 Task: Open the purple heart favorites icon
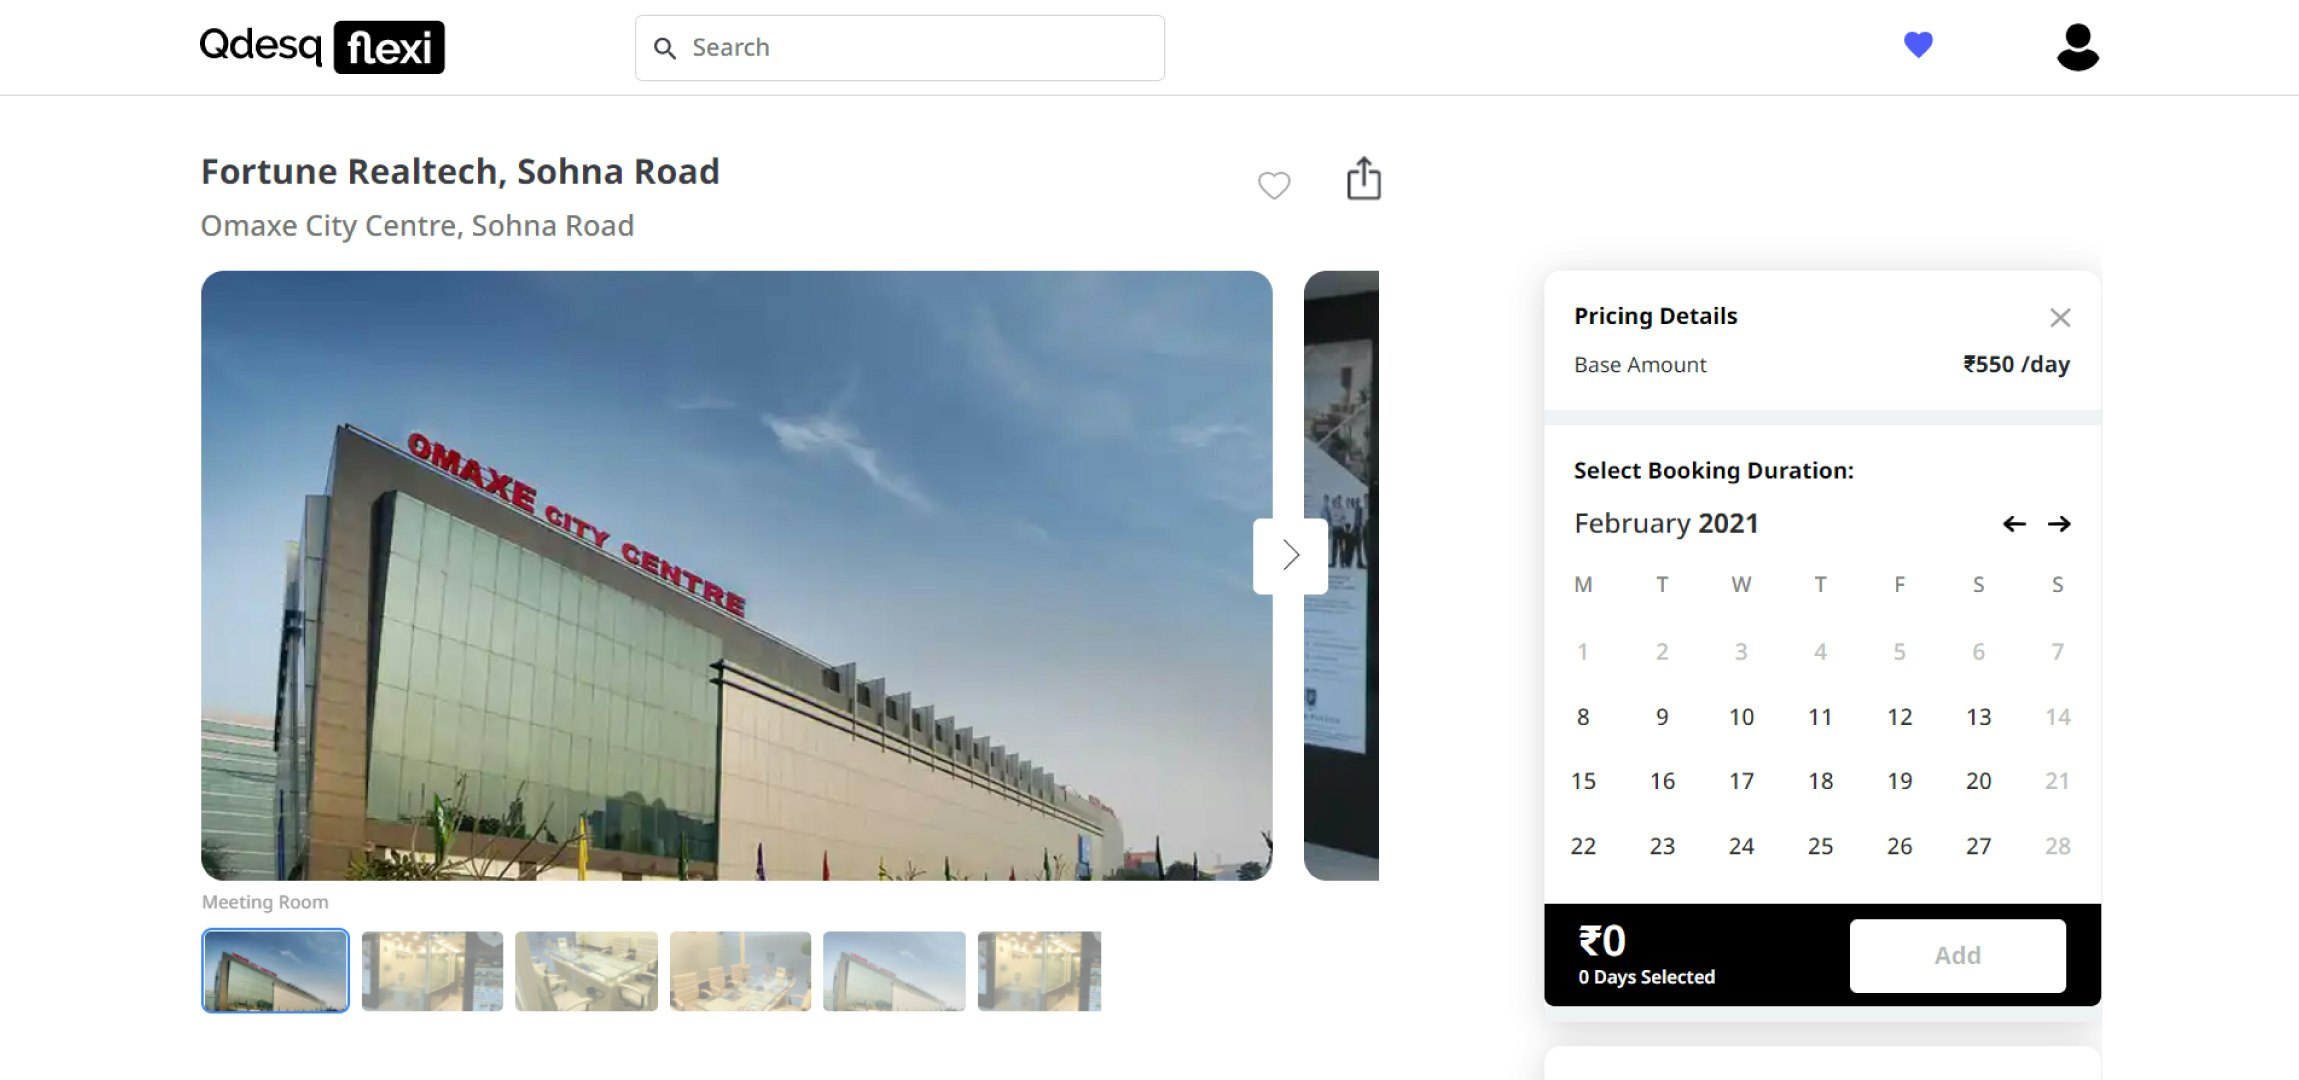click(x=1917, y=45)
